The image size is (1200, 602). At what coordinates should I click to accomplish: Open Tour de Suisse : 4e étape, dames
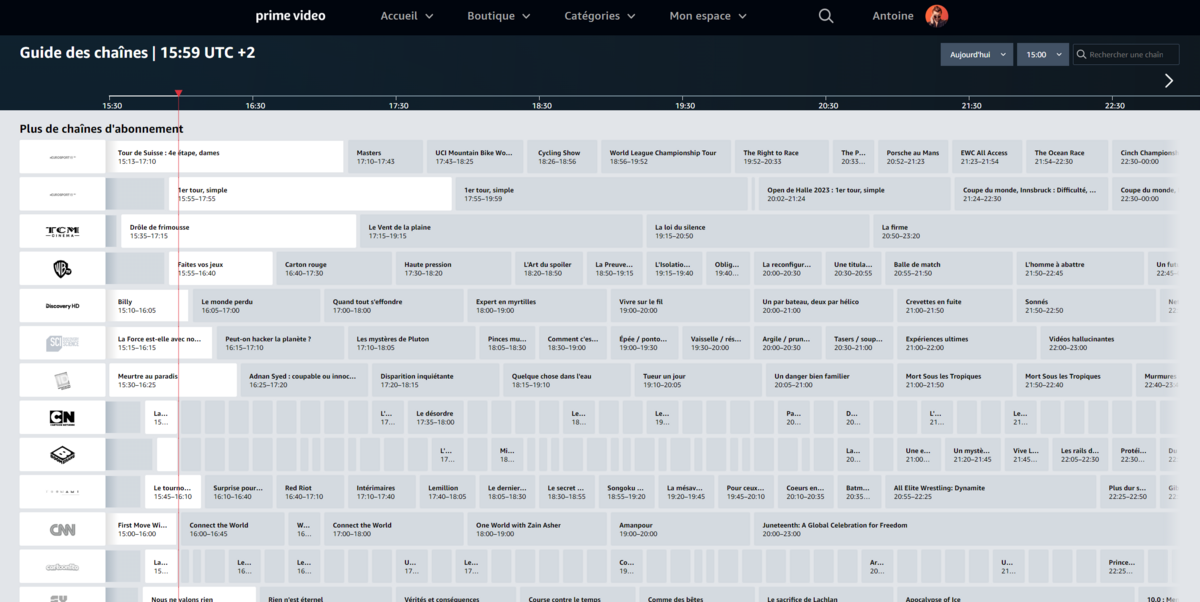point(227,157)
